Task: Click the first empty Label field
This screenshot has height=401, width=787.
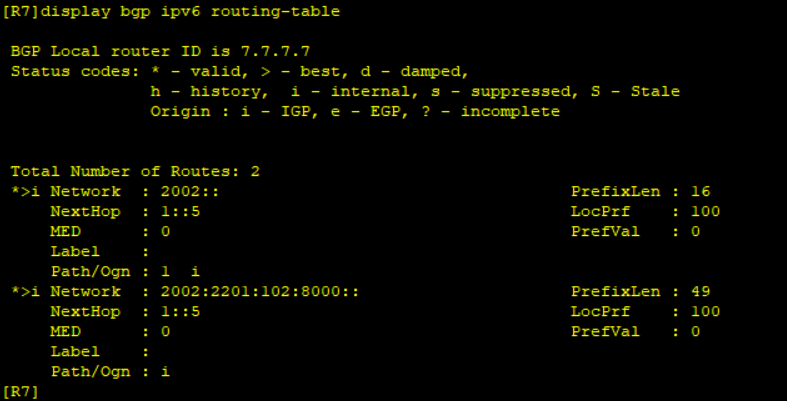Action: click(99, 252)
